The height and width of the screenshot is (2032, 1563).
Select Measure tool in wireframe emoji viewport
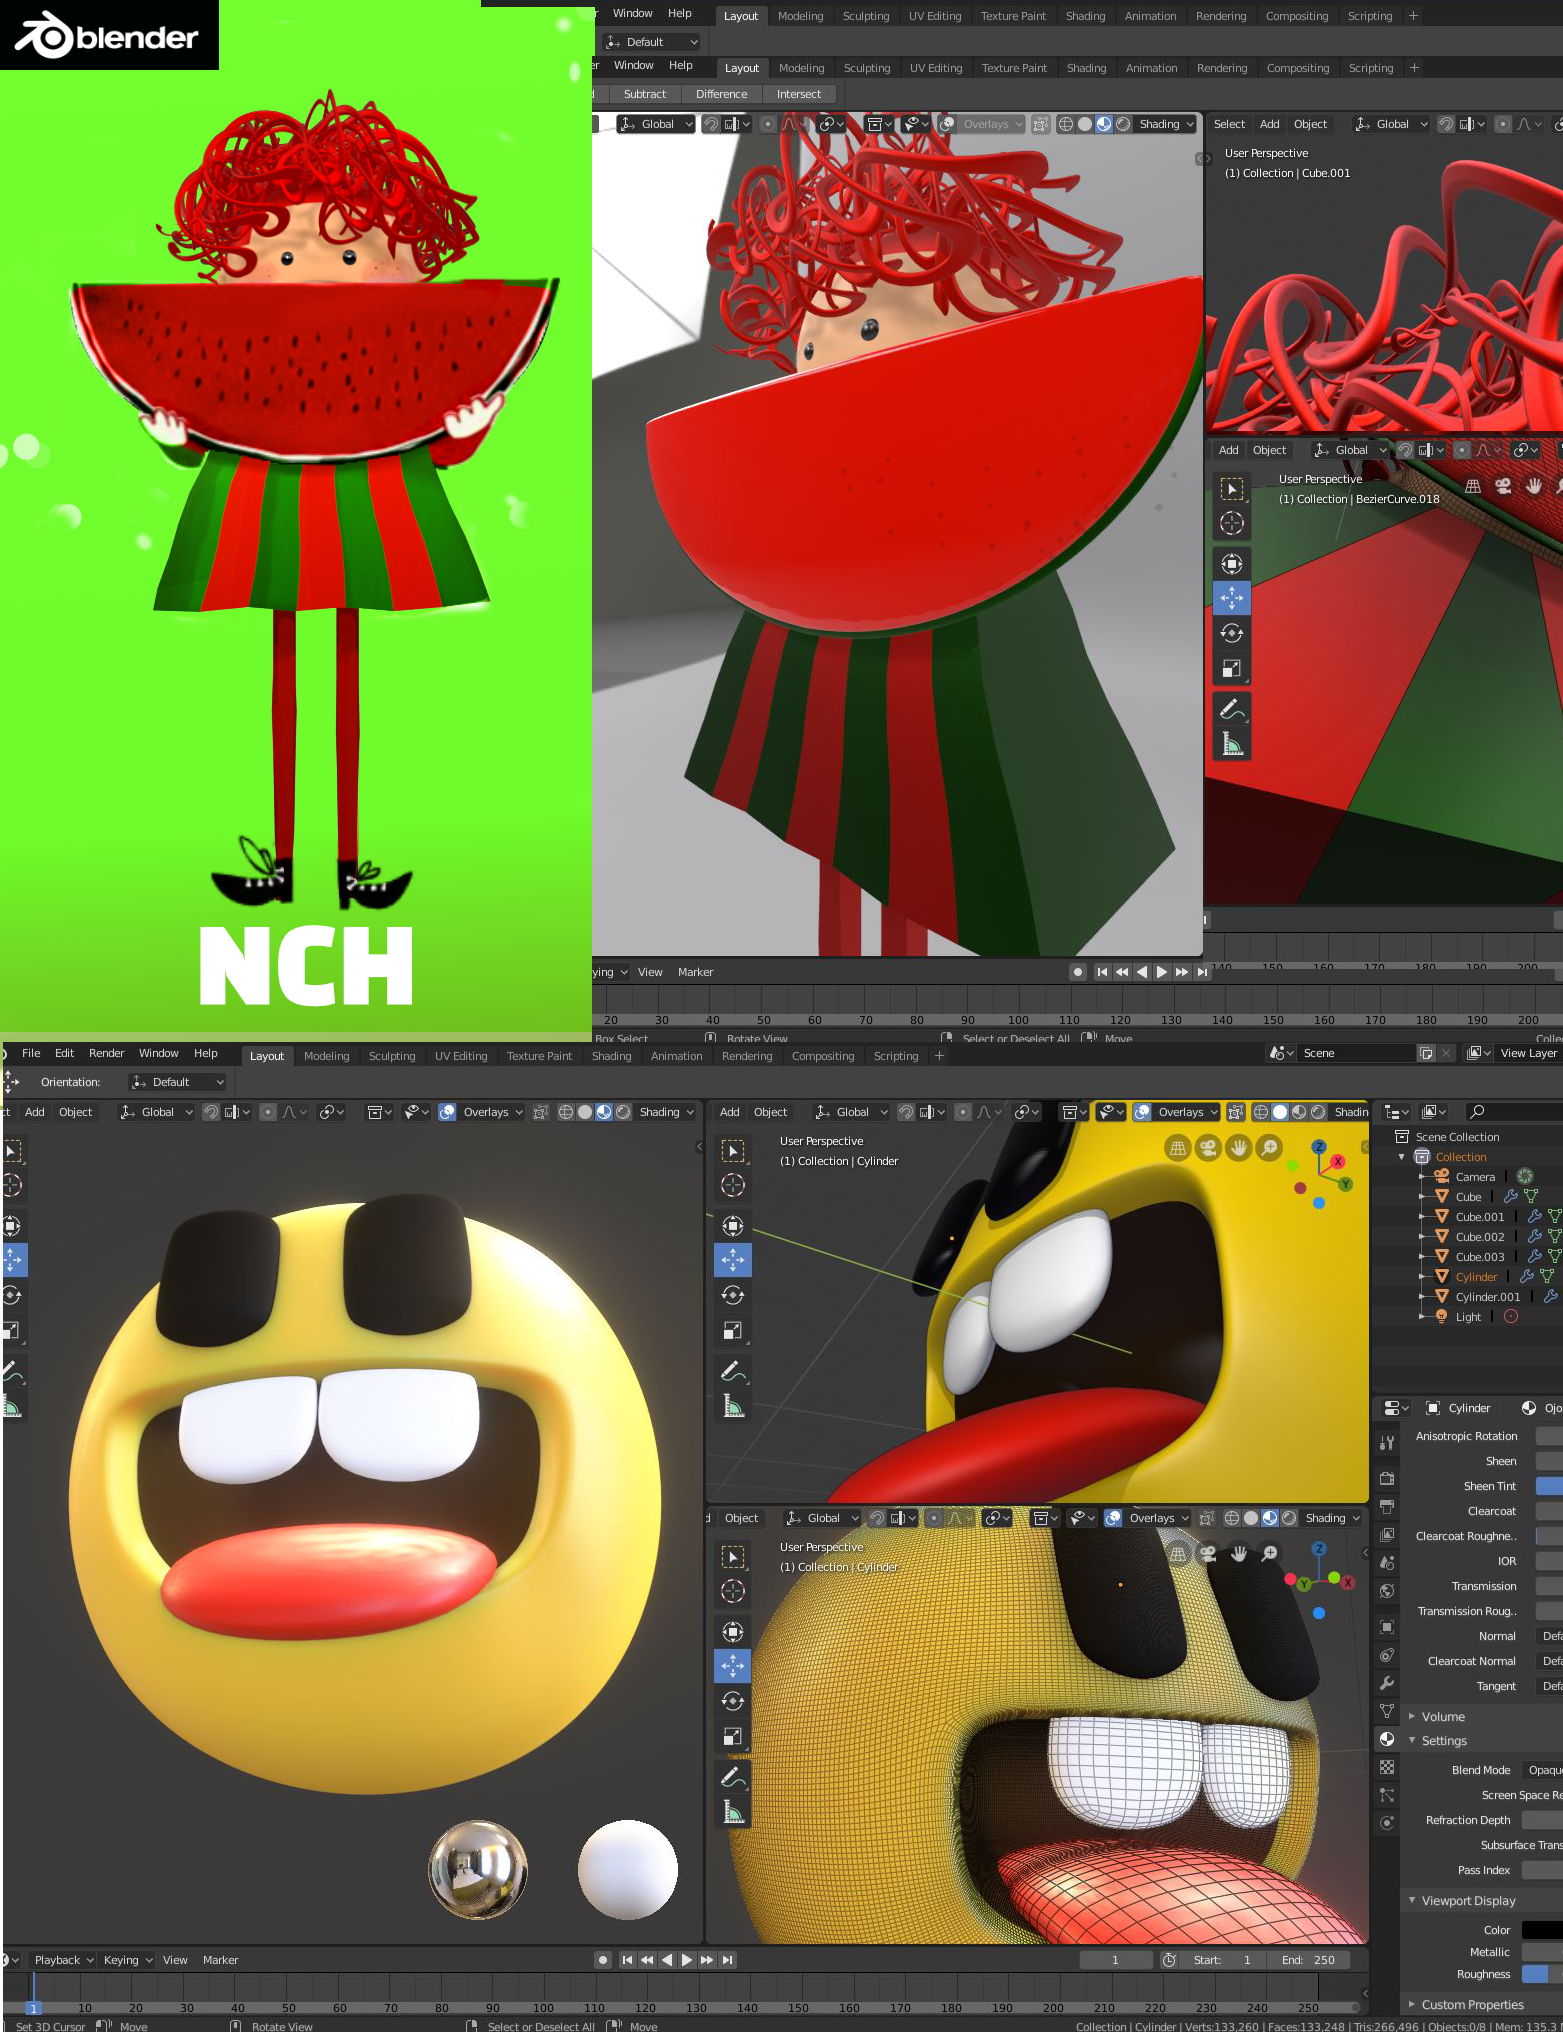pyautogui.click(x=734, y=1812)
